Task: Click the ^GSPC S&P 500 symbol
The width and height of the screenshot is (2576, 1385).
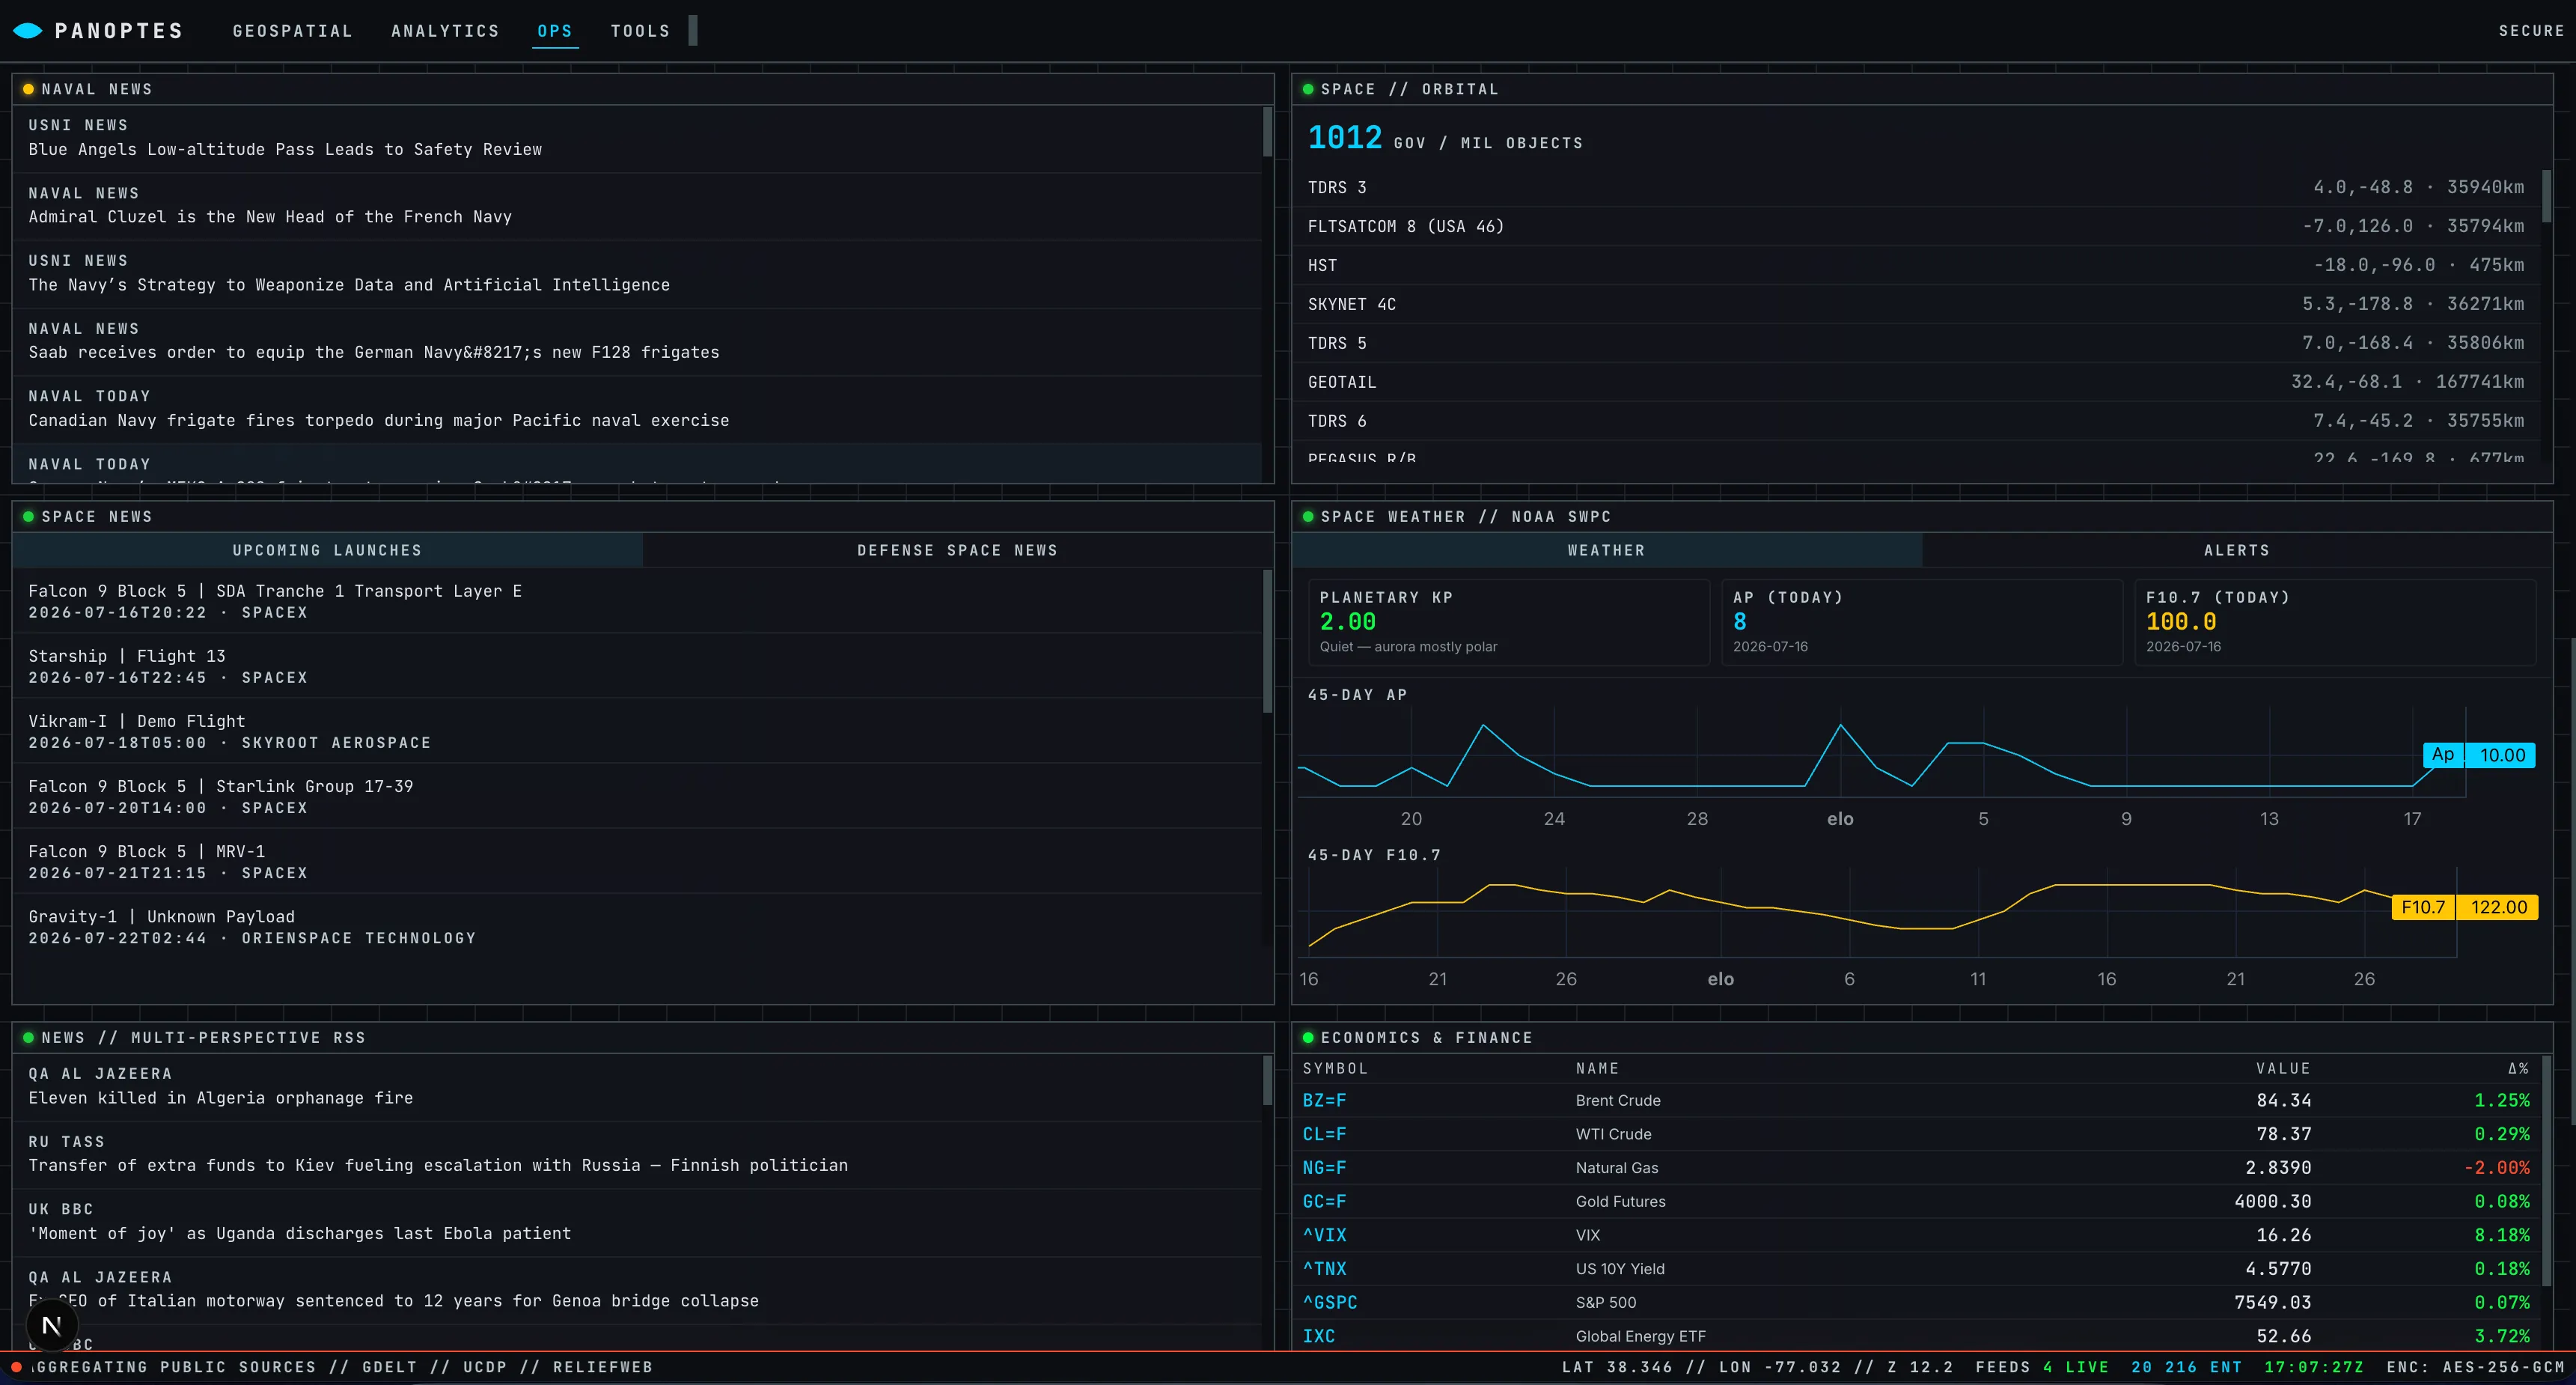Action: point(1330,1302)
